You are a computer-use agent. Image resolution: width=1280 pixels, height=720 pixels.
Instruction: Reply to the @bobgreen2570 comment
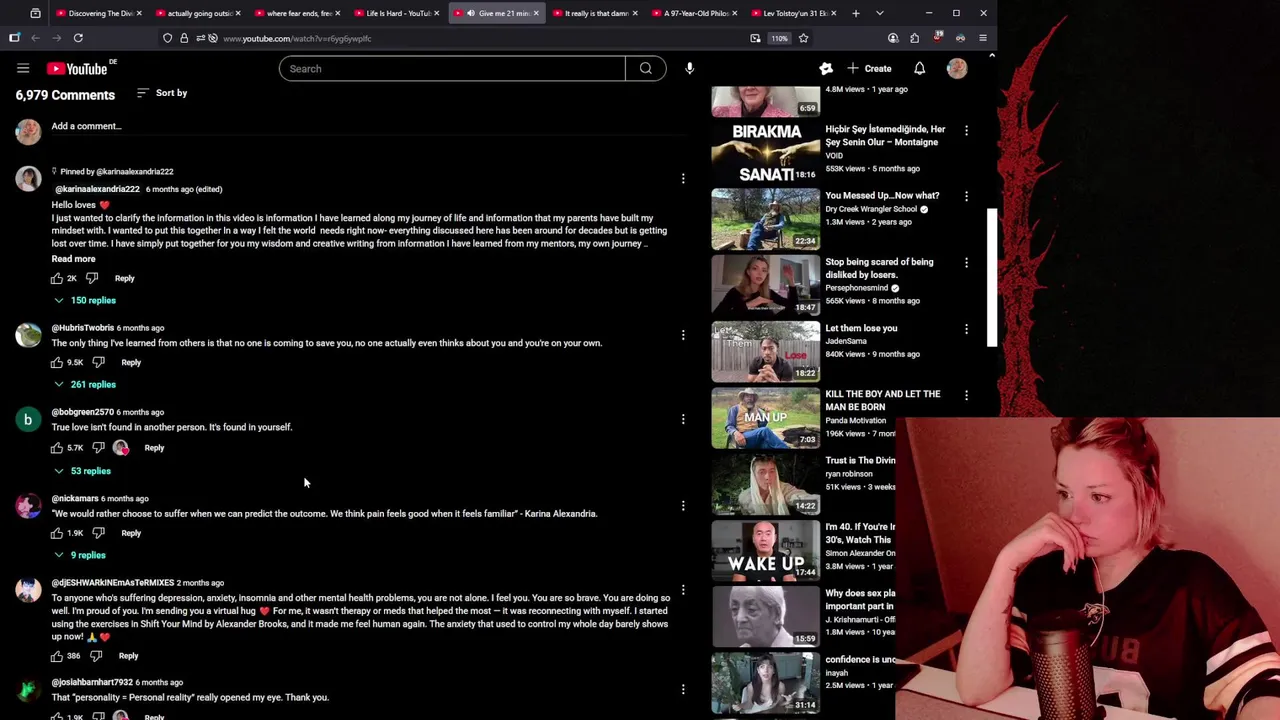pyautogui.click(x=154, y=447)
